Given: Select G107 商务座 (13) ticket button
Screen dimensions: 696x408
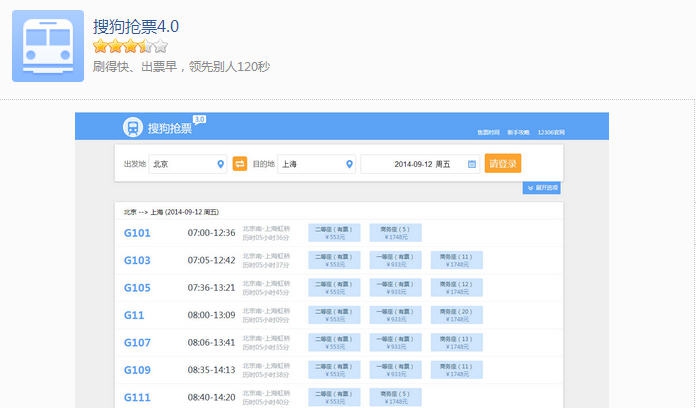Looking at the screenshot, I should (x=457, y=343).
